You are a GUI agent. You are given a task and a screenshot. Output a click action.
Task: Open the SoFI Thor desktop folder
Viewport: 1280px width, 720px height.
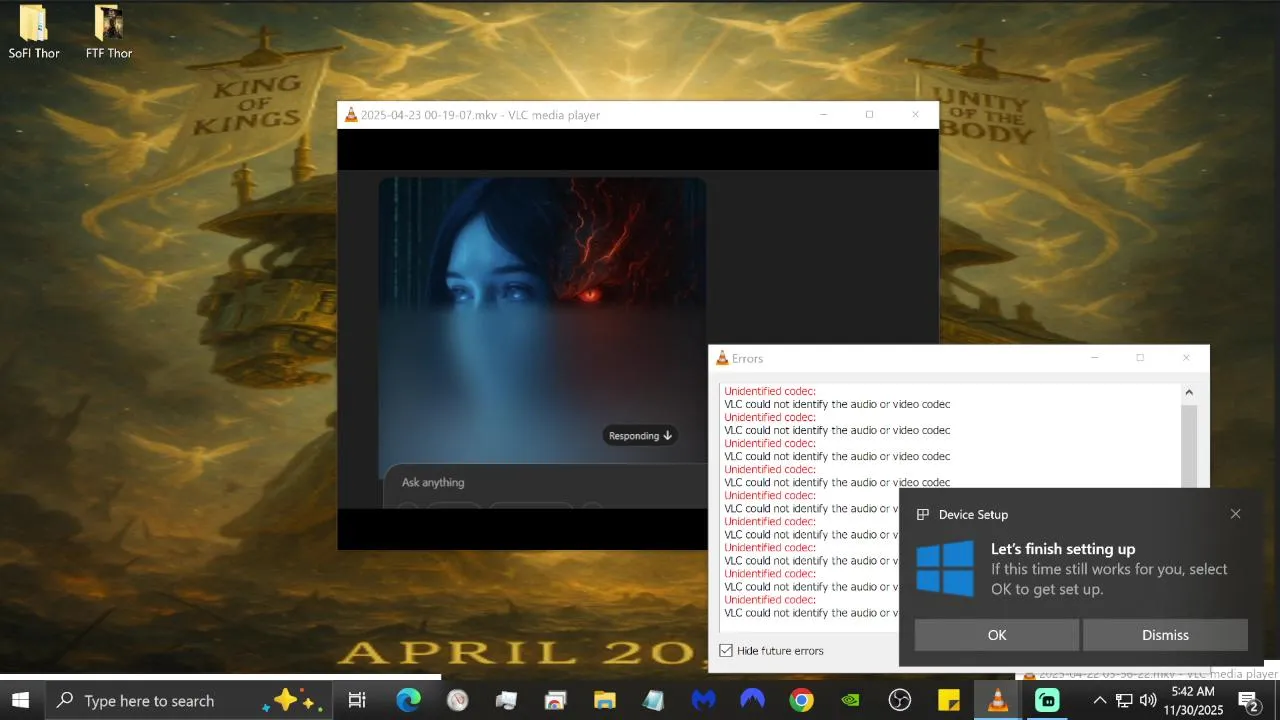[x=34, y=32]
